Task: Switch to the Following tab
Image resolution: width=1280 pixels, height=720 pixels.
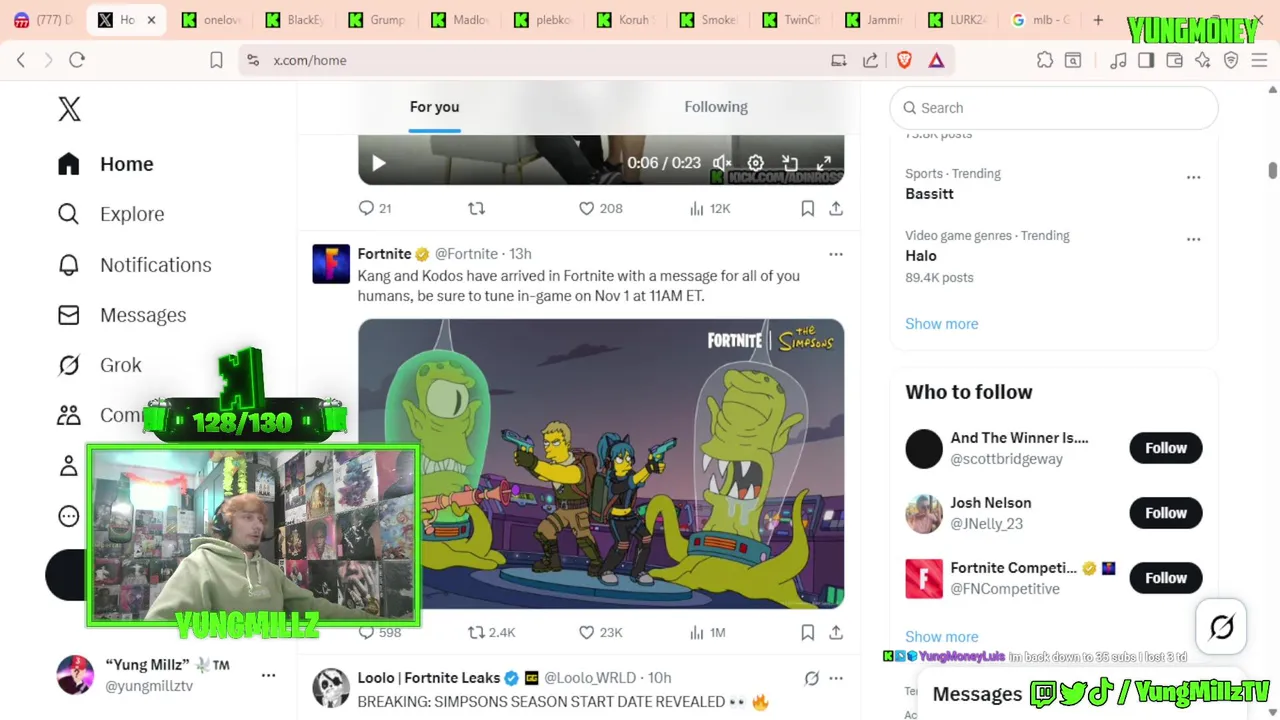Action: point(716,107)
